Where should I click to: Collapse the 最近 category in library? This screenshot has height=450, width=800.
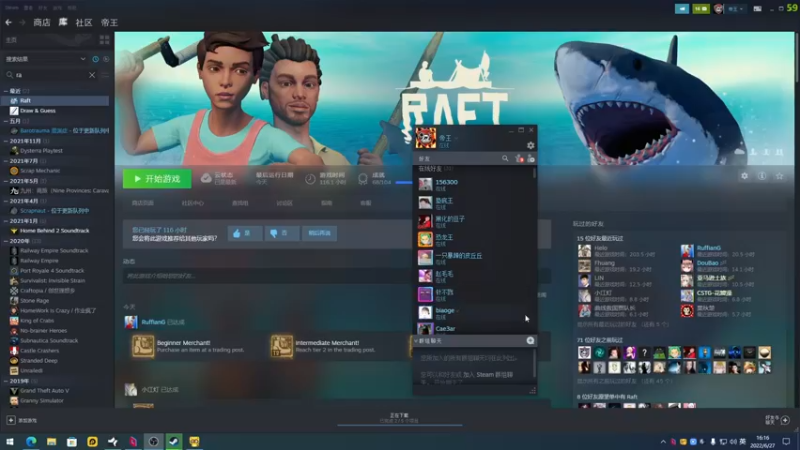click(x=6, y=91)
